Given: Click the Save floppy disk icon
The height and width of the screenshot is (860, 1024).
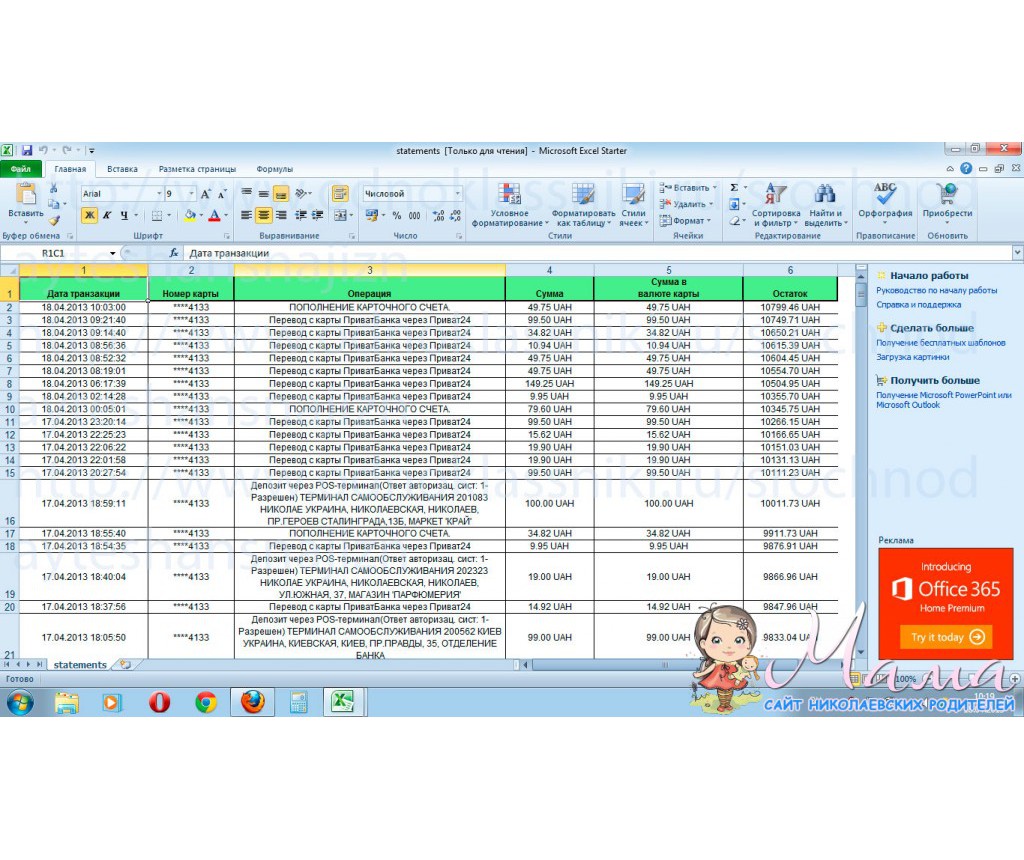Looking at the screenshot, I should (x=27, y=150).
